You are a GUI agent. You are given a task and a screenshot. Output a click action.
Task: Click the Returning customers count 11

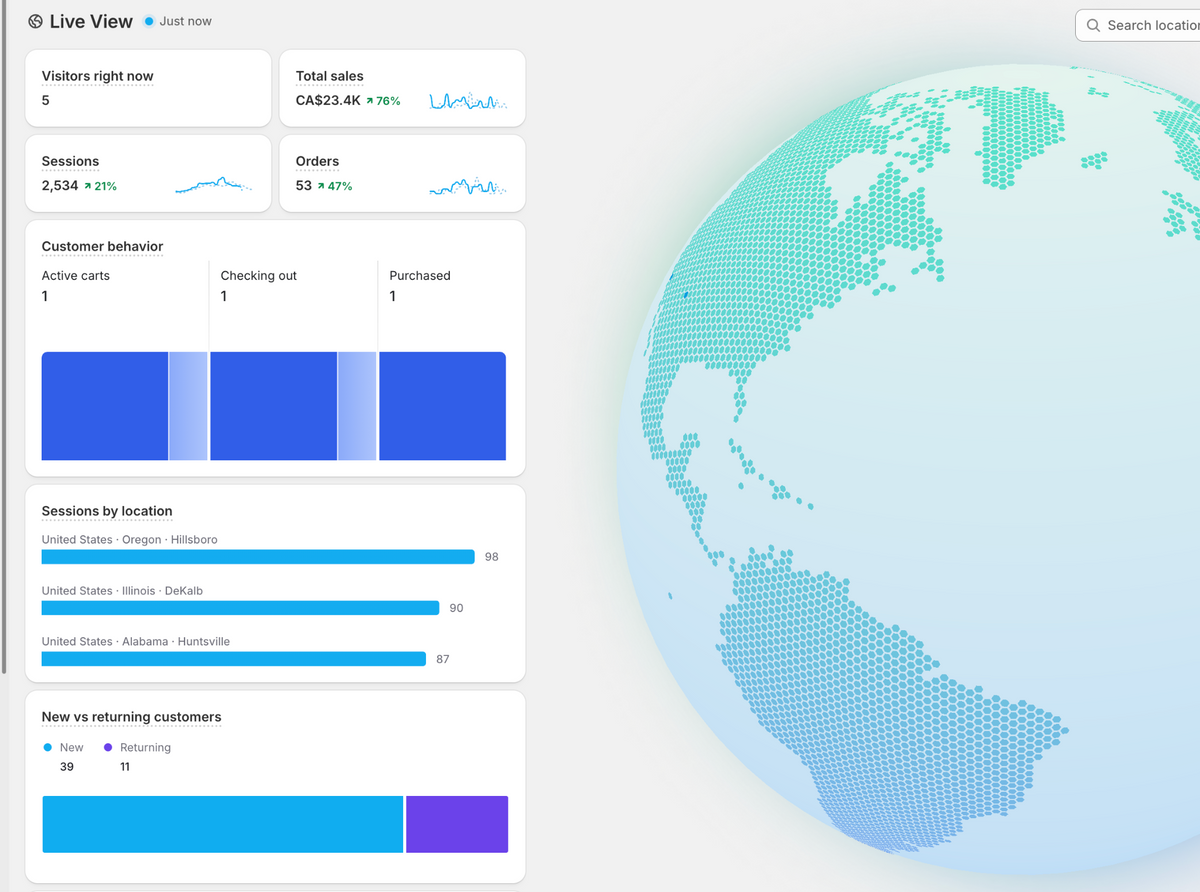[125, 767]
